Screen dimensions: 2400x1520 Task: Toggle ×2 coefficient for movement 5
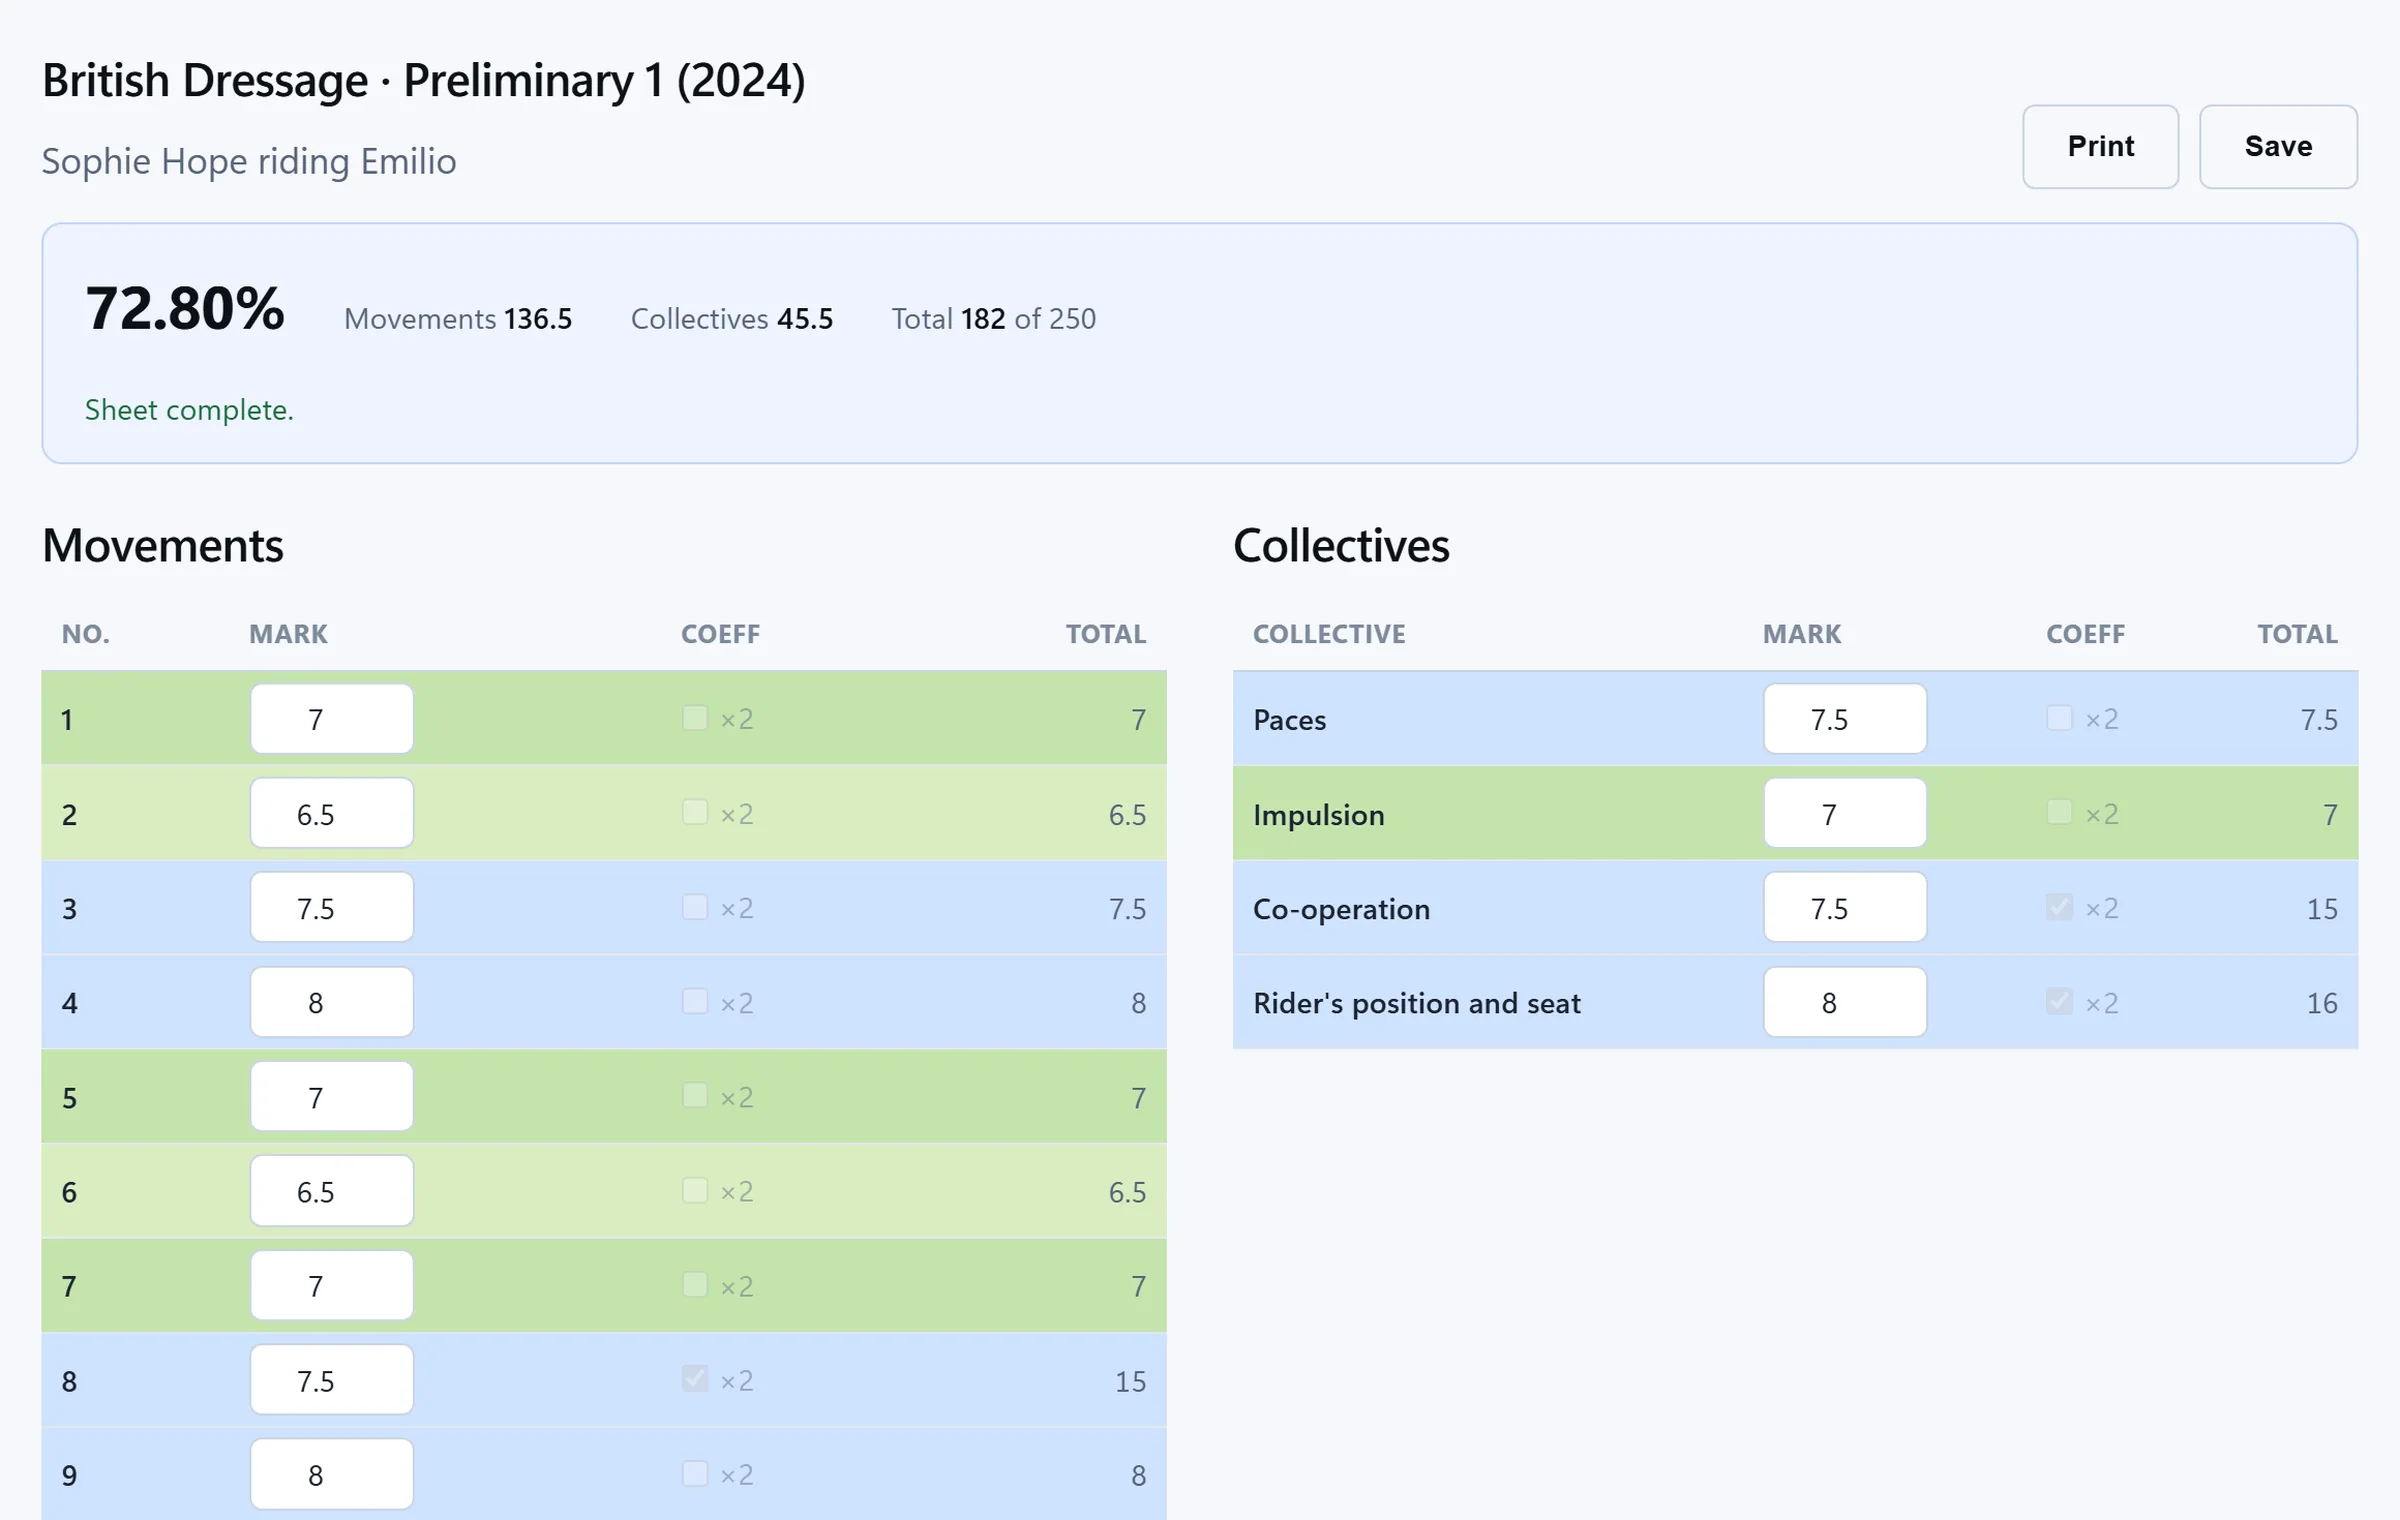click(x=695, y=1096)
